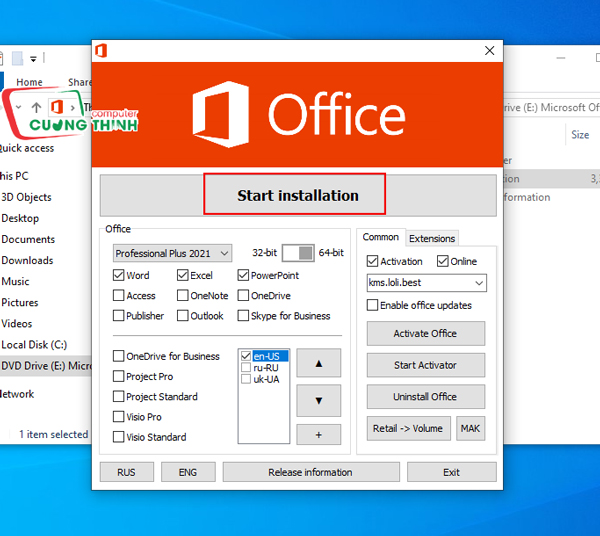
Task: Check Enable office updates
Action: (372, 305)
